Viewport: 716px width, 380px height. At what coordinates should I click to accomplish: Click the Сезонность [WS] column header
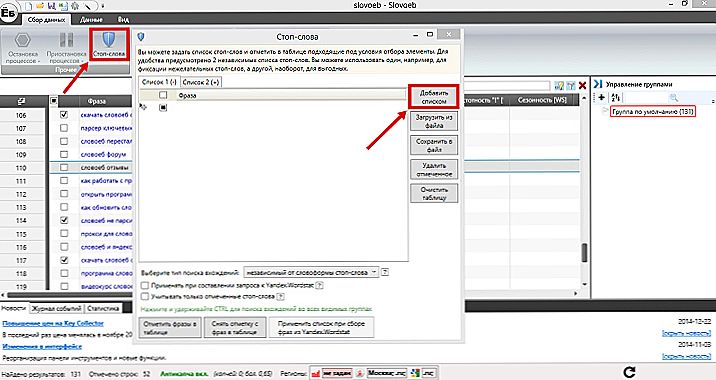(x=542, y=100)
